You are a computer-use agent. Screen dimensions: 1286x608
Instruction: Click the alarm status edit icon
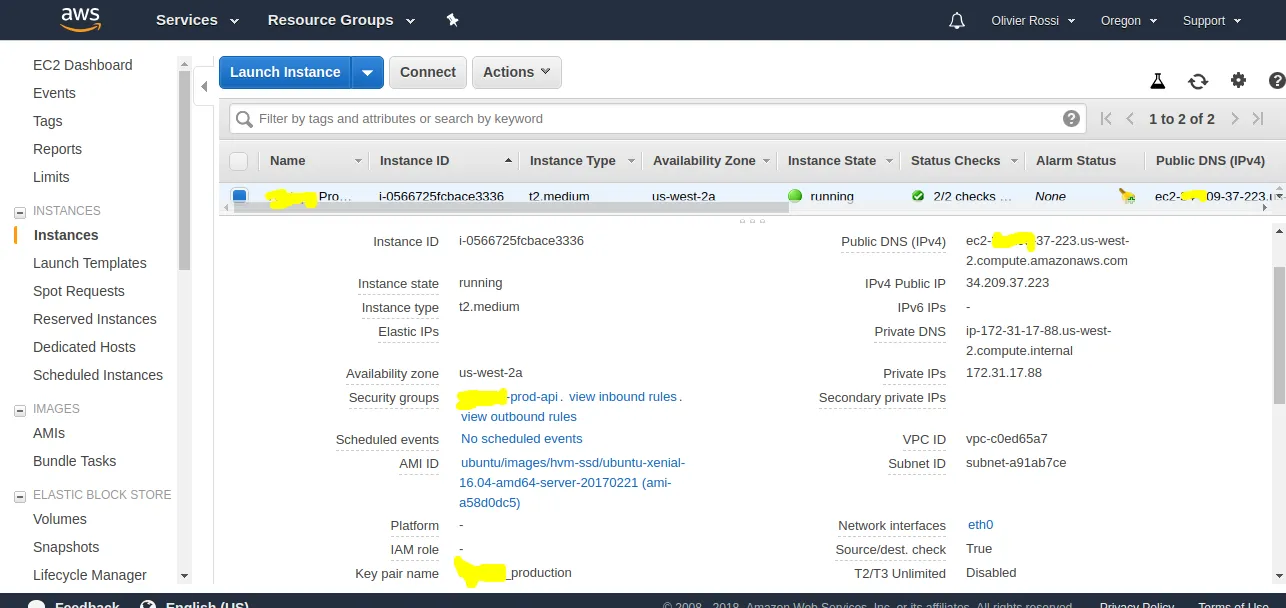1127,196
